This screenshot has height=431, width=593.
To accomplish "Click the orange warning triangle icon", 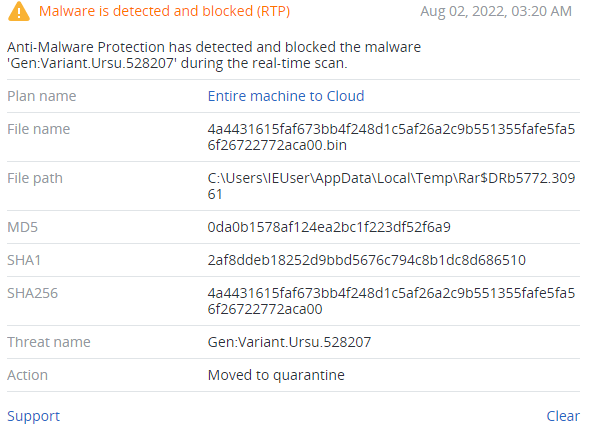I will coord(19,11).
